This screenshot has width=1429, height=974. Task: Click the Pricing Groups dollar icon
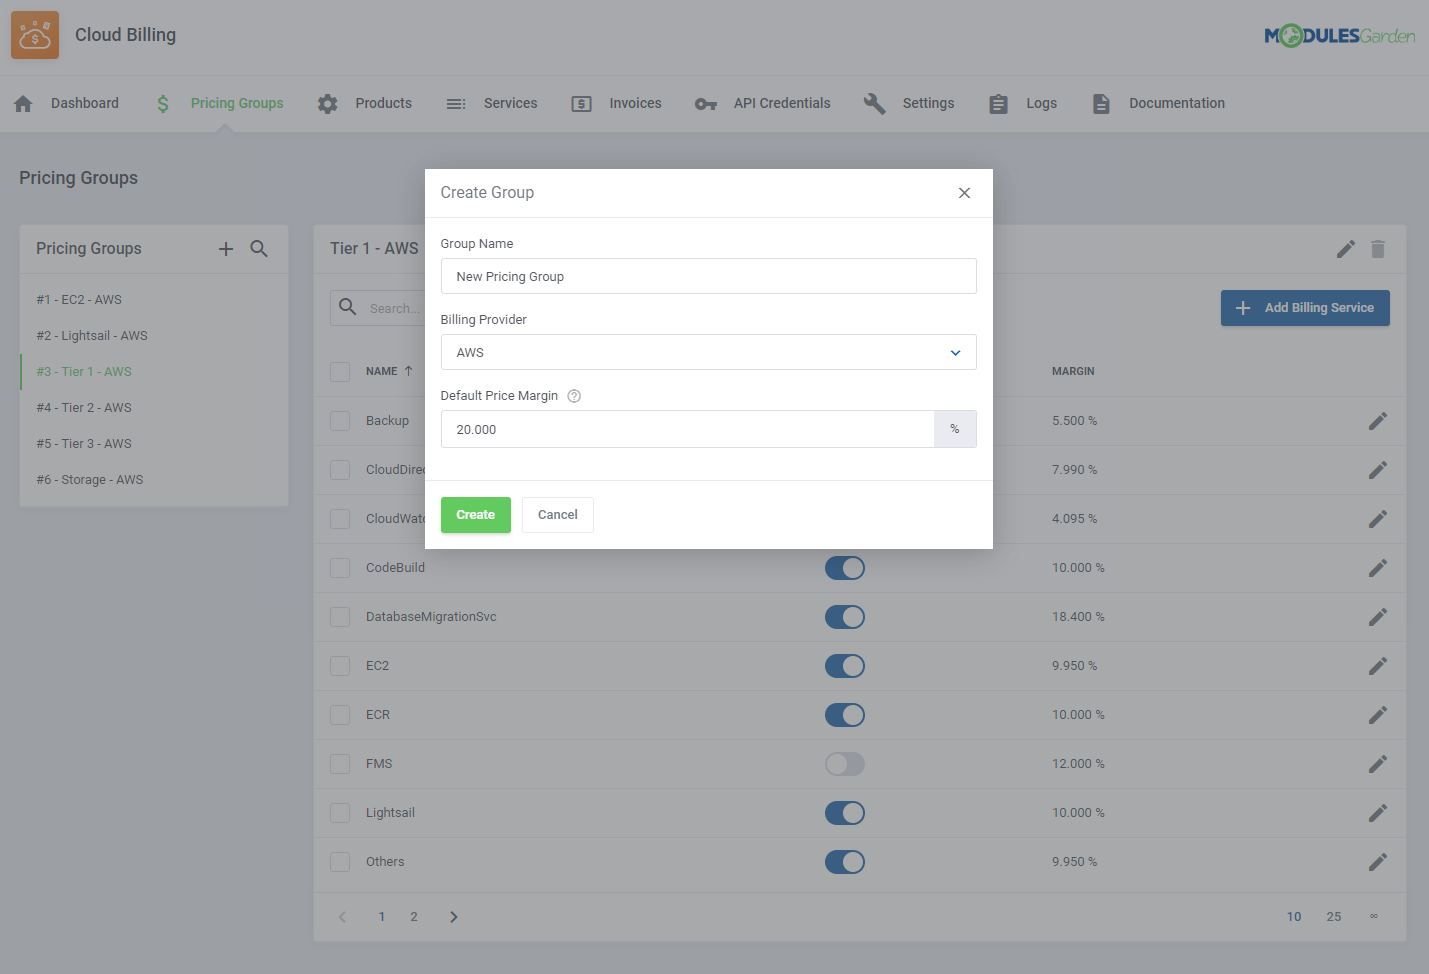click(x=163, y=104)
